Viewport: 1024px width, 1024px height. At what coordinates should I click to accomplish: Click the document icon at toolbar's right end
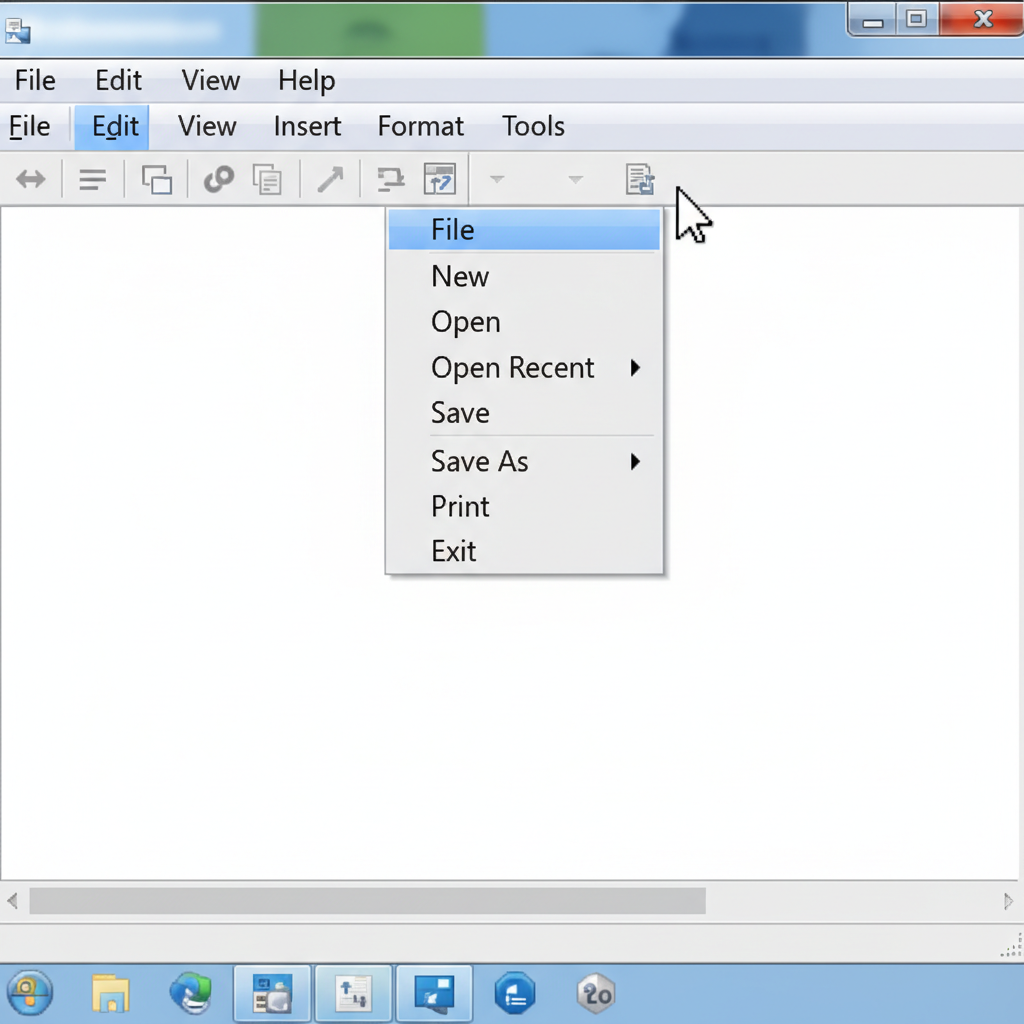[640, 180]
